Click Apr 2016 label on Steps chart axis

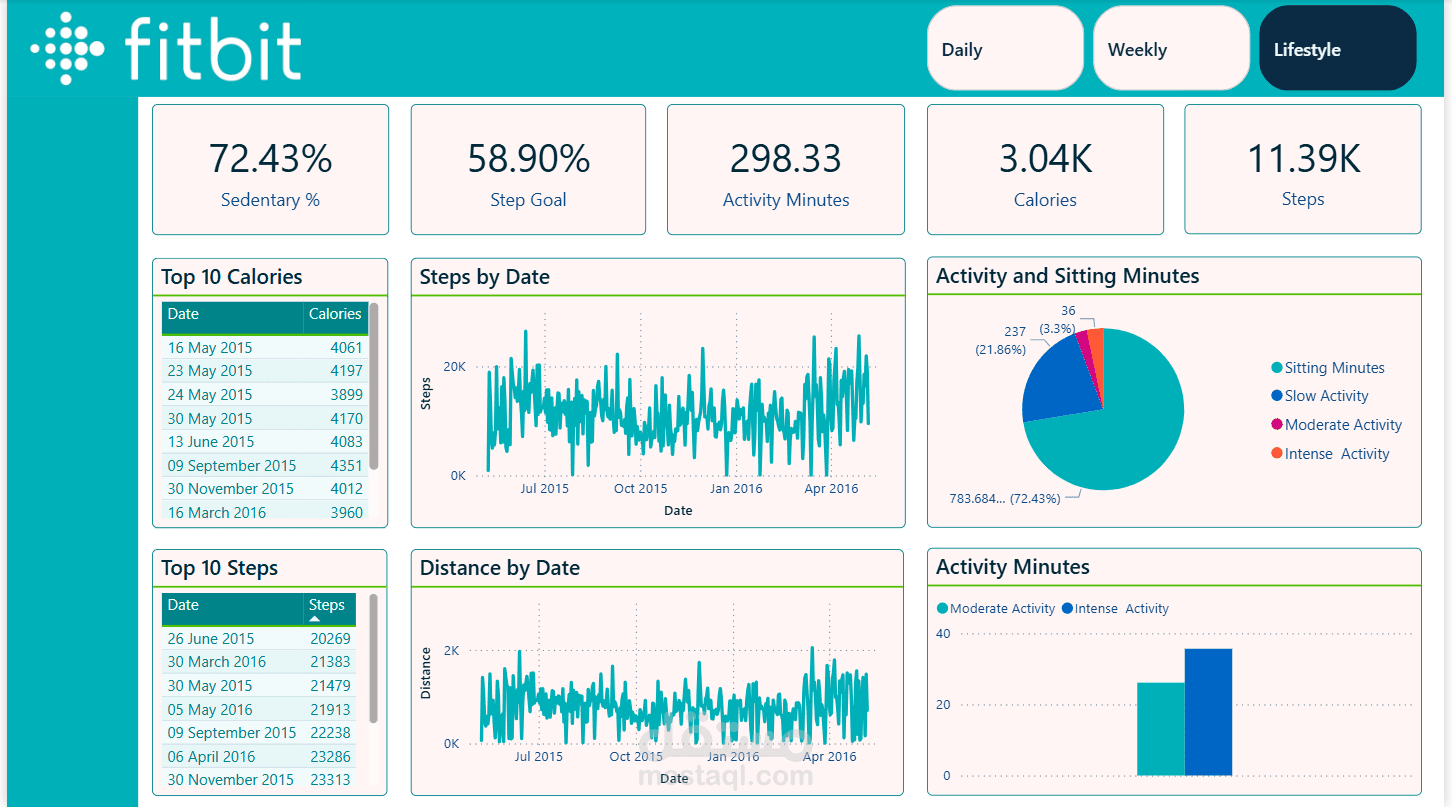pyautogui.click(x=832, y=489)
